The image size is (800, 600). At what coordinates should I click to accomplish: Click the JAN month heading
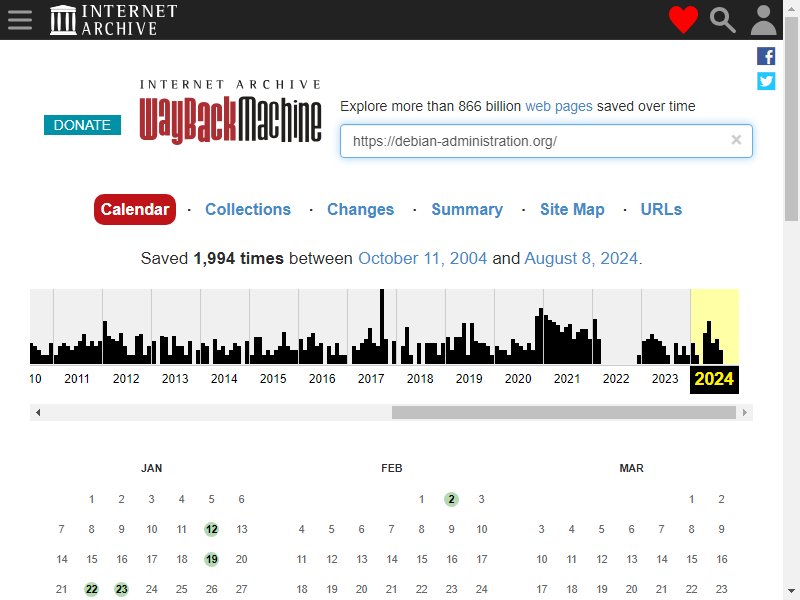[x=152, y=468]
